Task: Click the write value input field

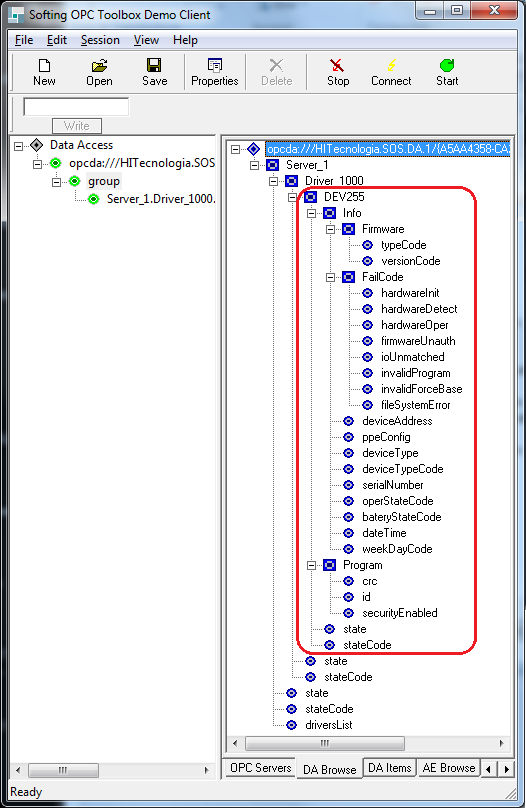Action: [x=76, y=107]
